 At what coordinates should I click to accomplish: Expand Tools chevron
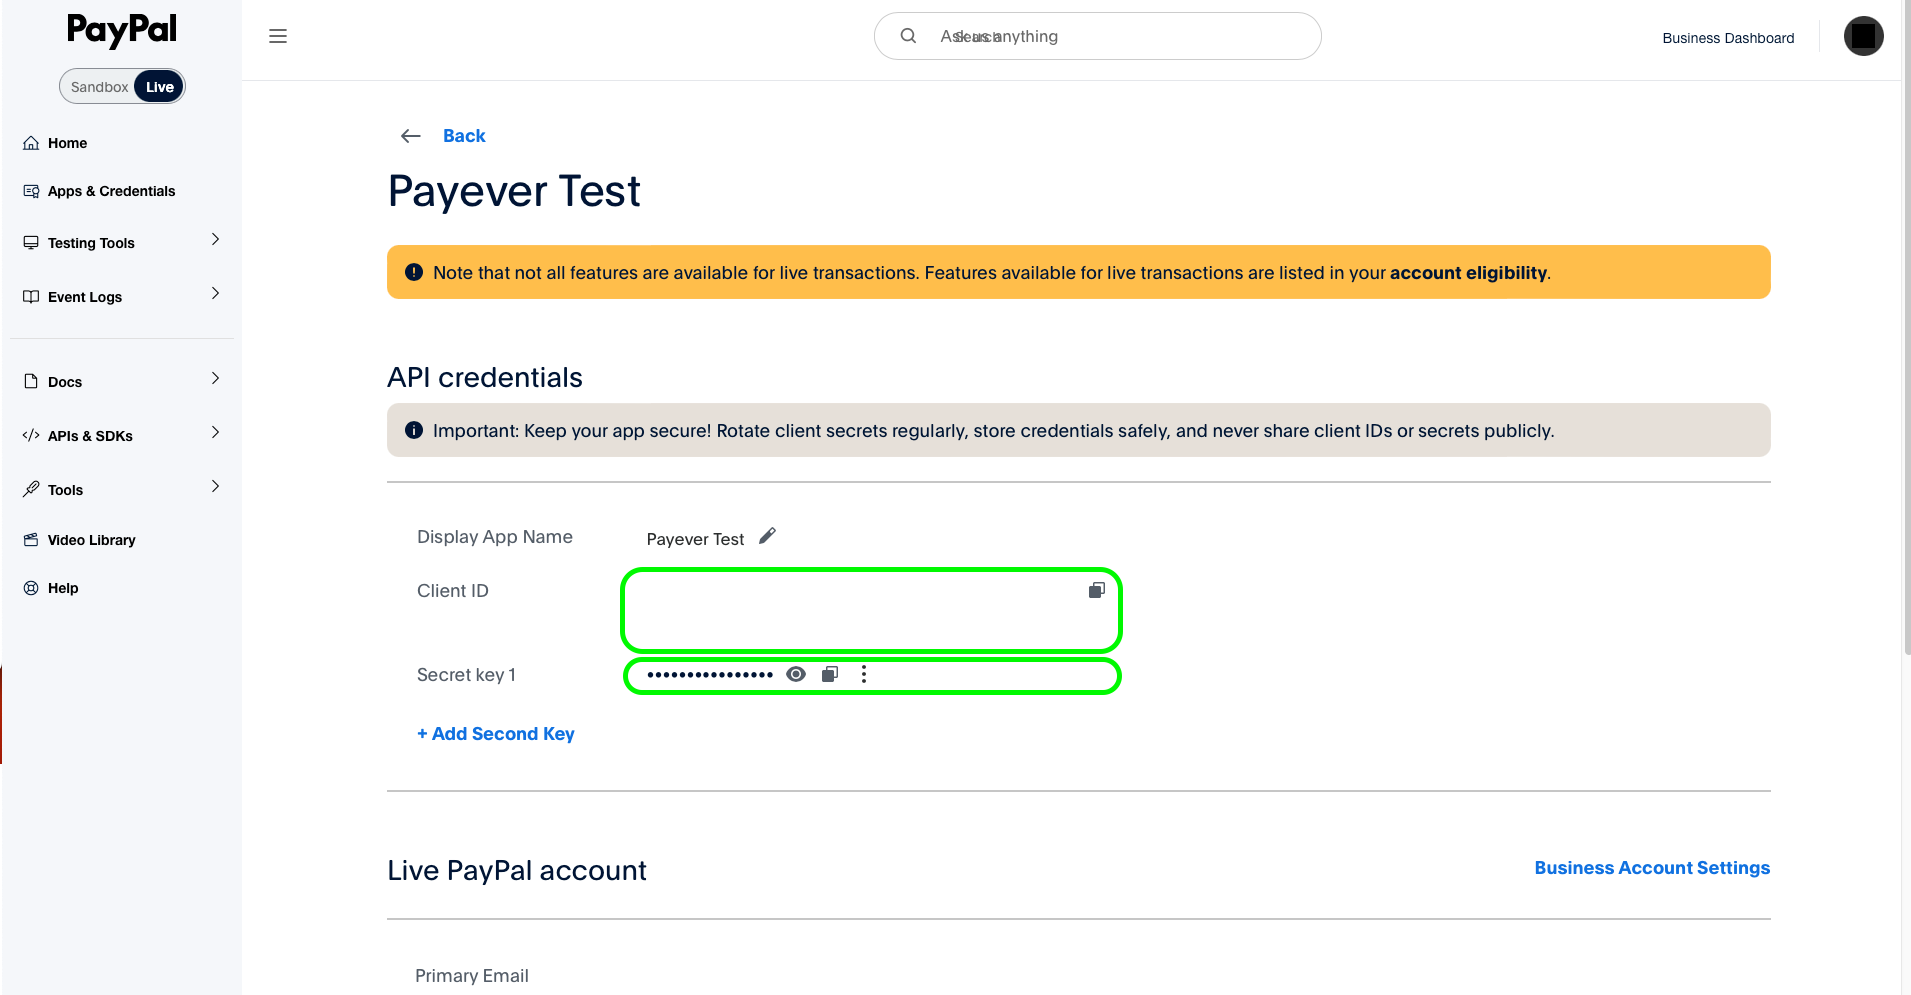pos(215,486)
